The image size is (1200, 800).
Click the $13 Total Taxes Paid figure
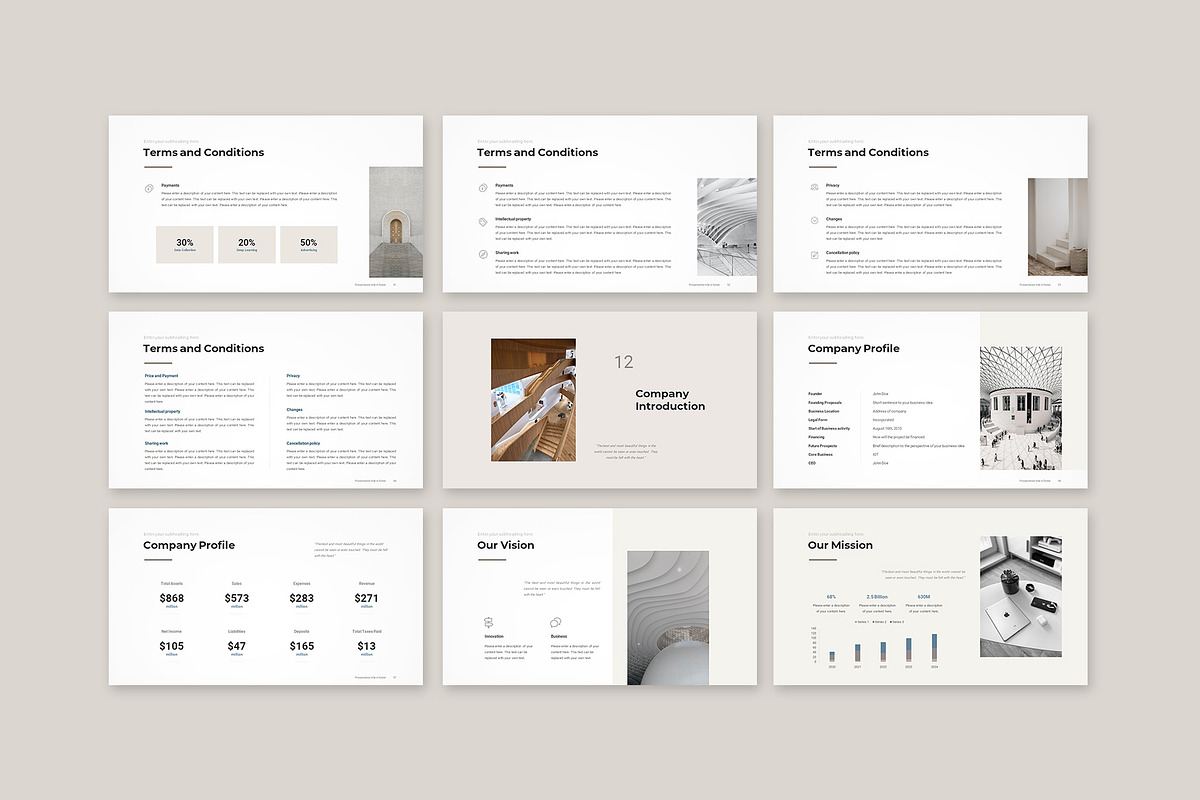click(x=367, y=646)
